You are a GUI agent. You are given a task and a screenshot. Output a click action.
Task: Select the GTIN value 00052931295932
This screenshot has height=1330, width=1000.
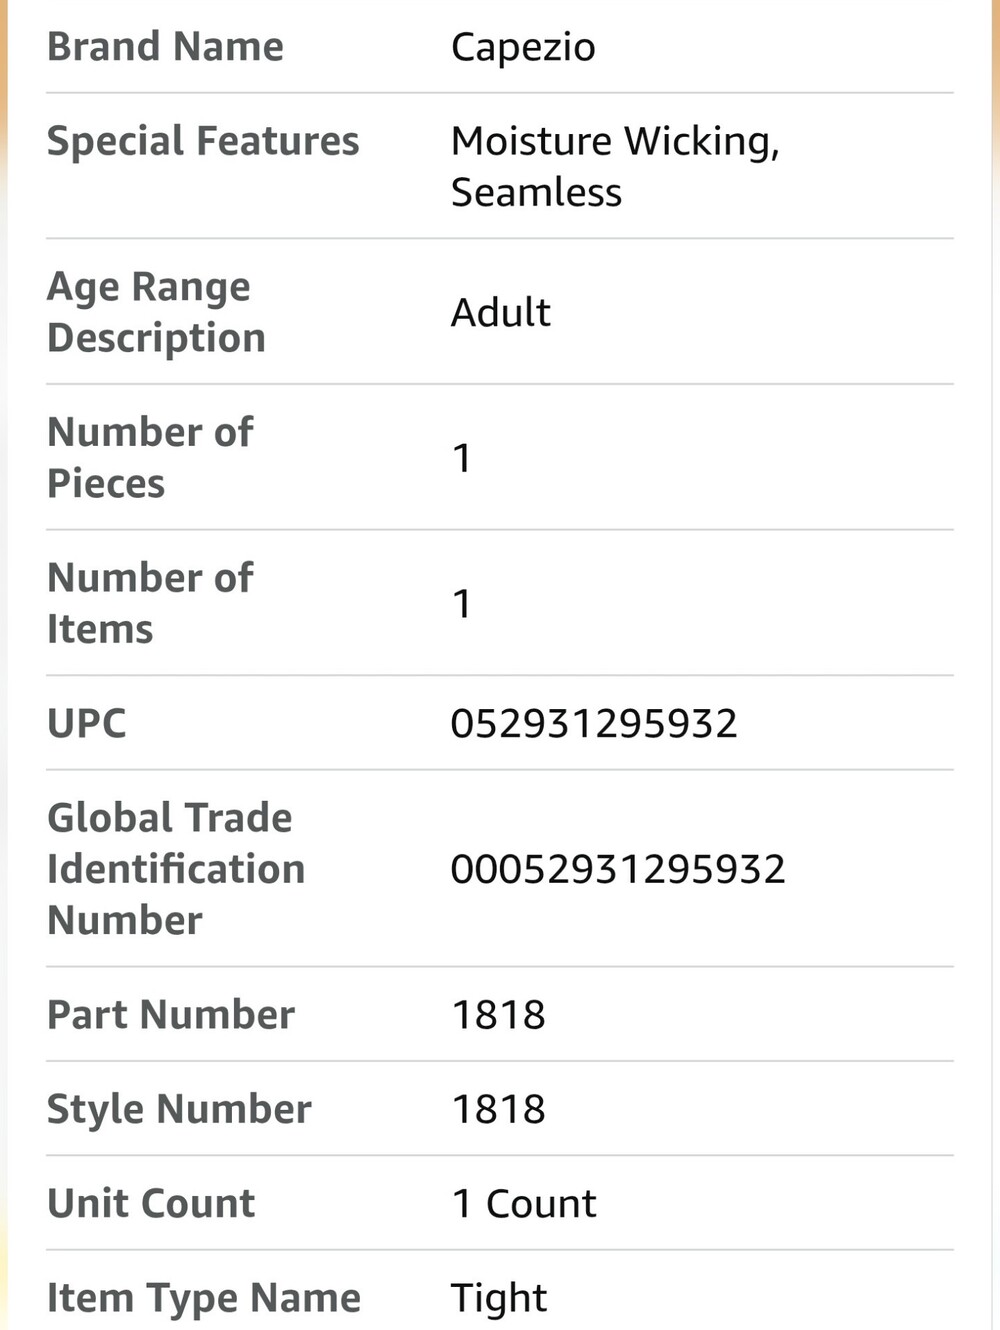[618, 868]
